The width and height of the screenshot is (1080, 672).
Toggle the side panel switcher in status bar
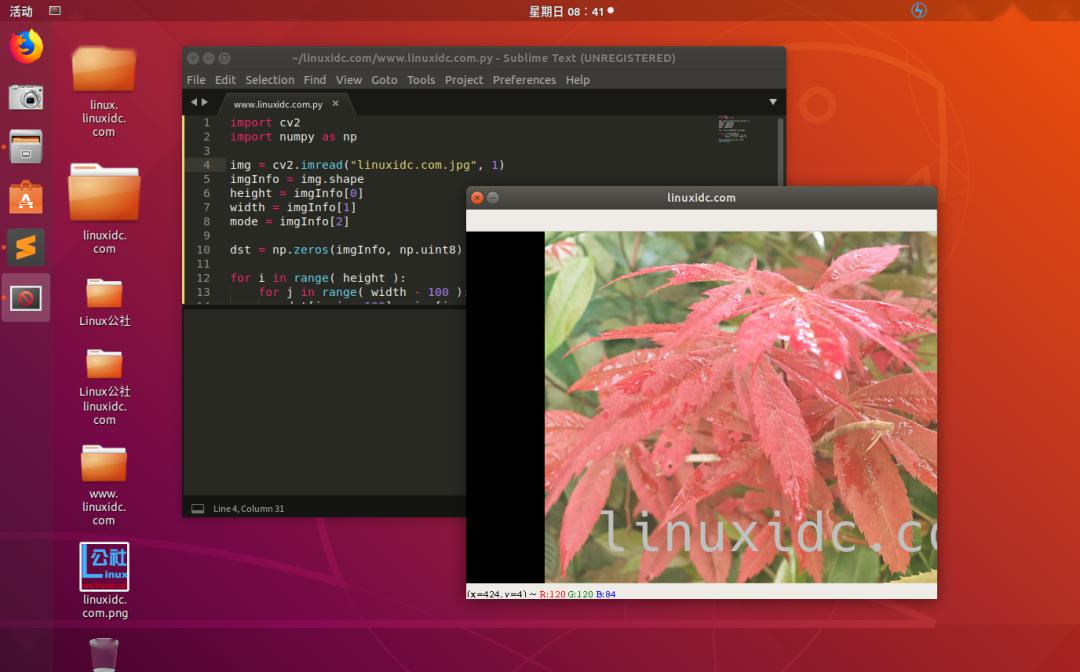[x=197, y=509]
